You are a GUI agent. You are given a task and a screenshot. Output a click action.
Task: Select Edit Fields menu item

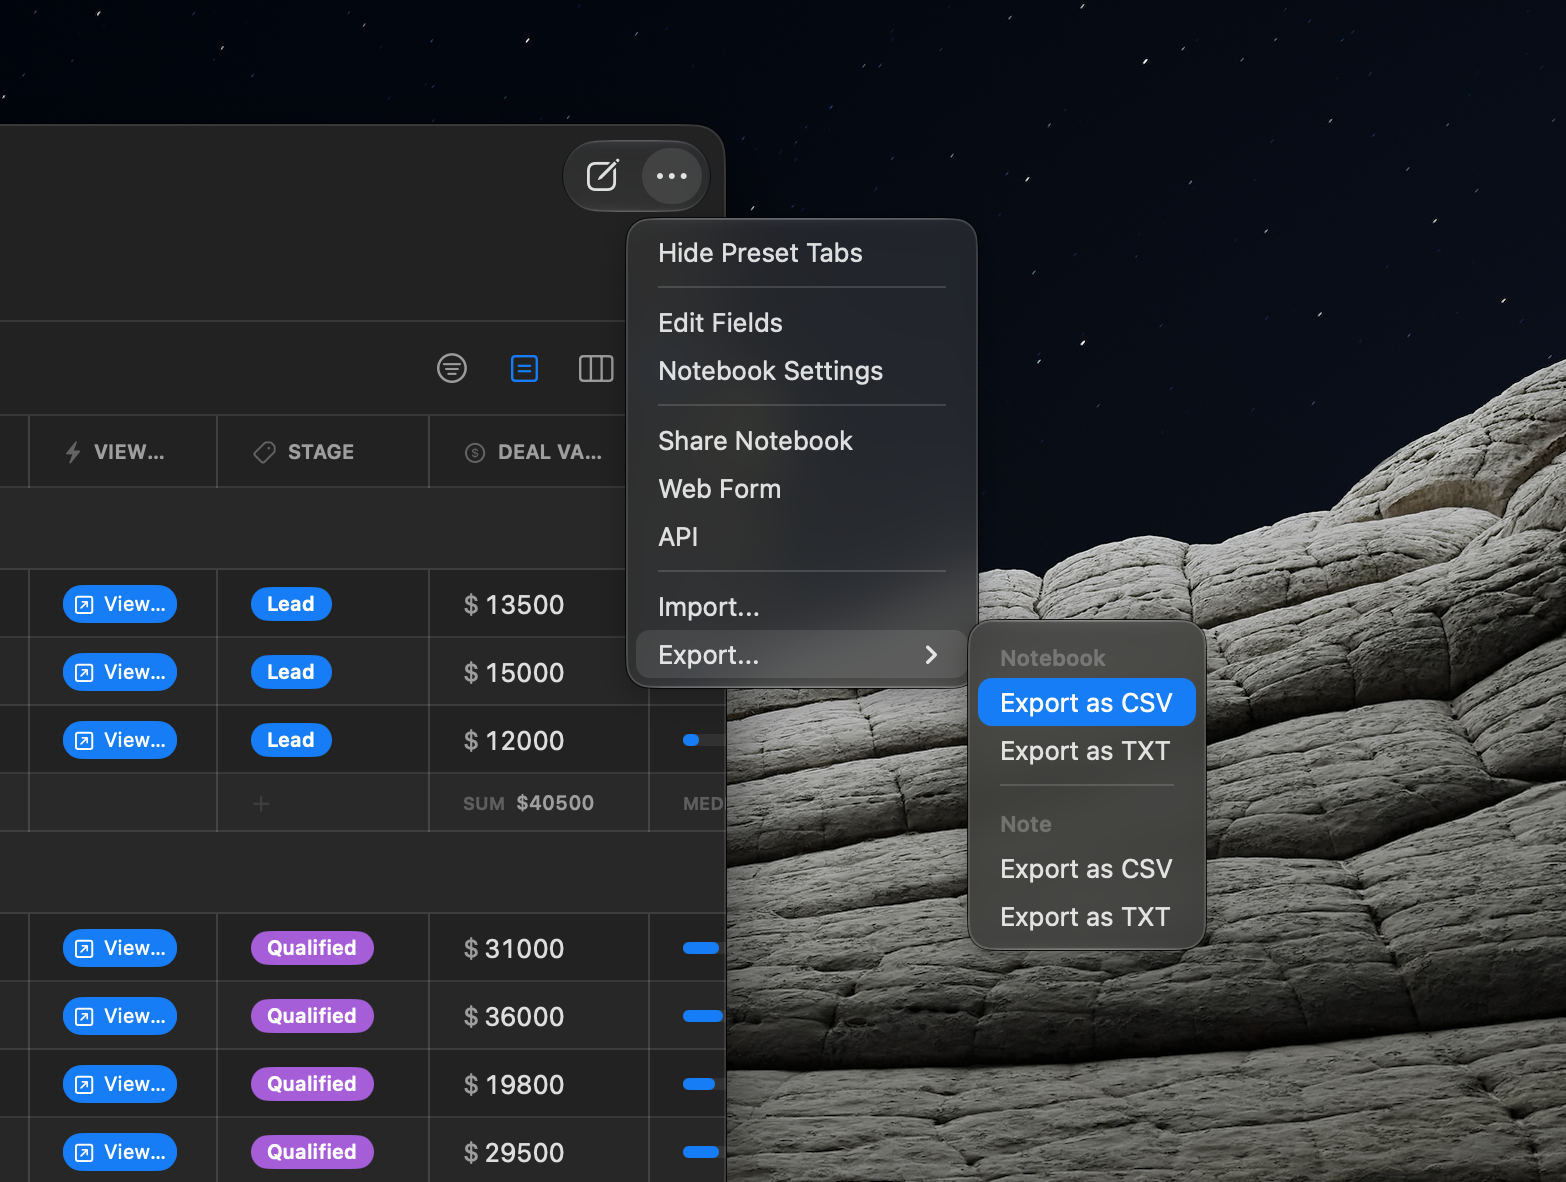(x=801, y=323)
